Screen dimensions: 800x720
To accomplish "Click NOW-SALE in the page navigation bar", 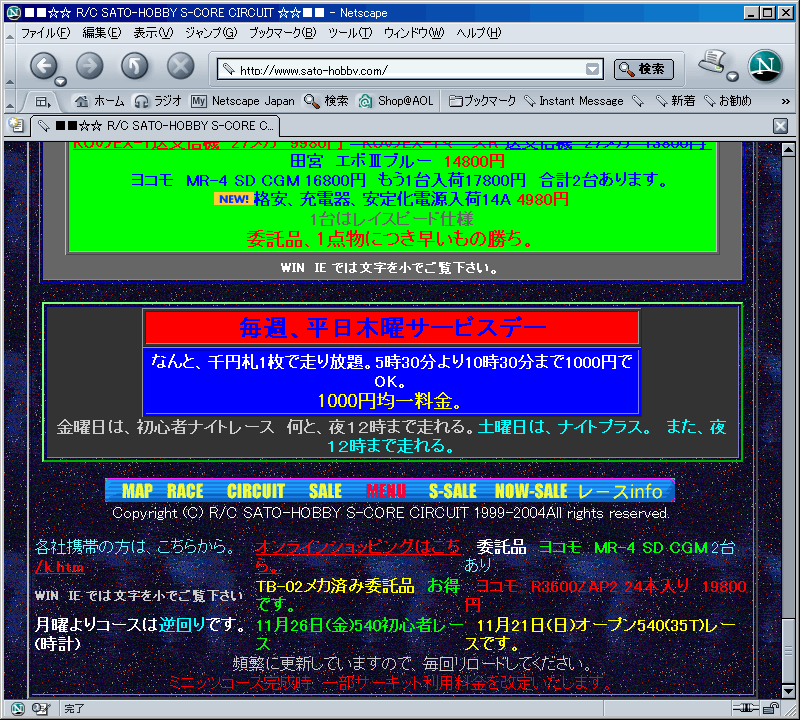I will pos(531,491).
